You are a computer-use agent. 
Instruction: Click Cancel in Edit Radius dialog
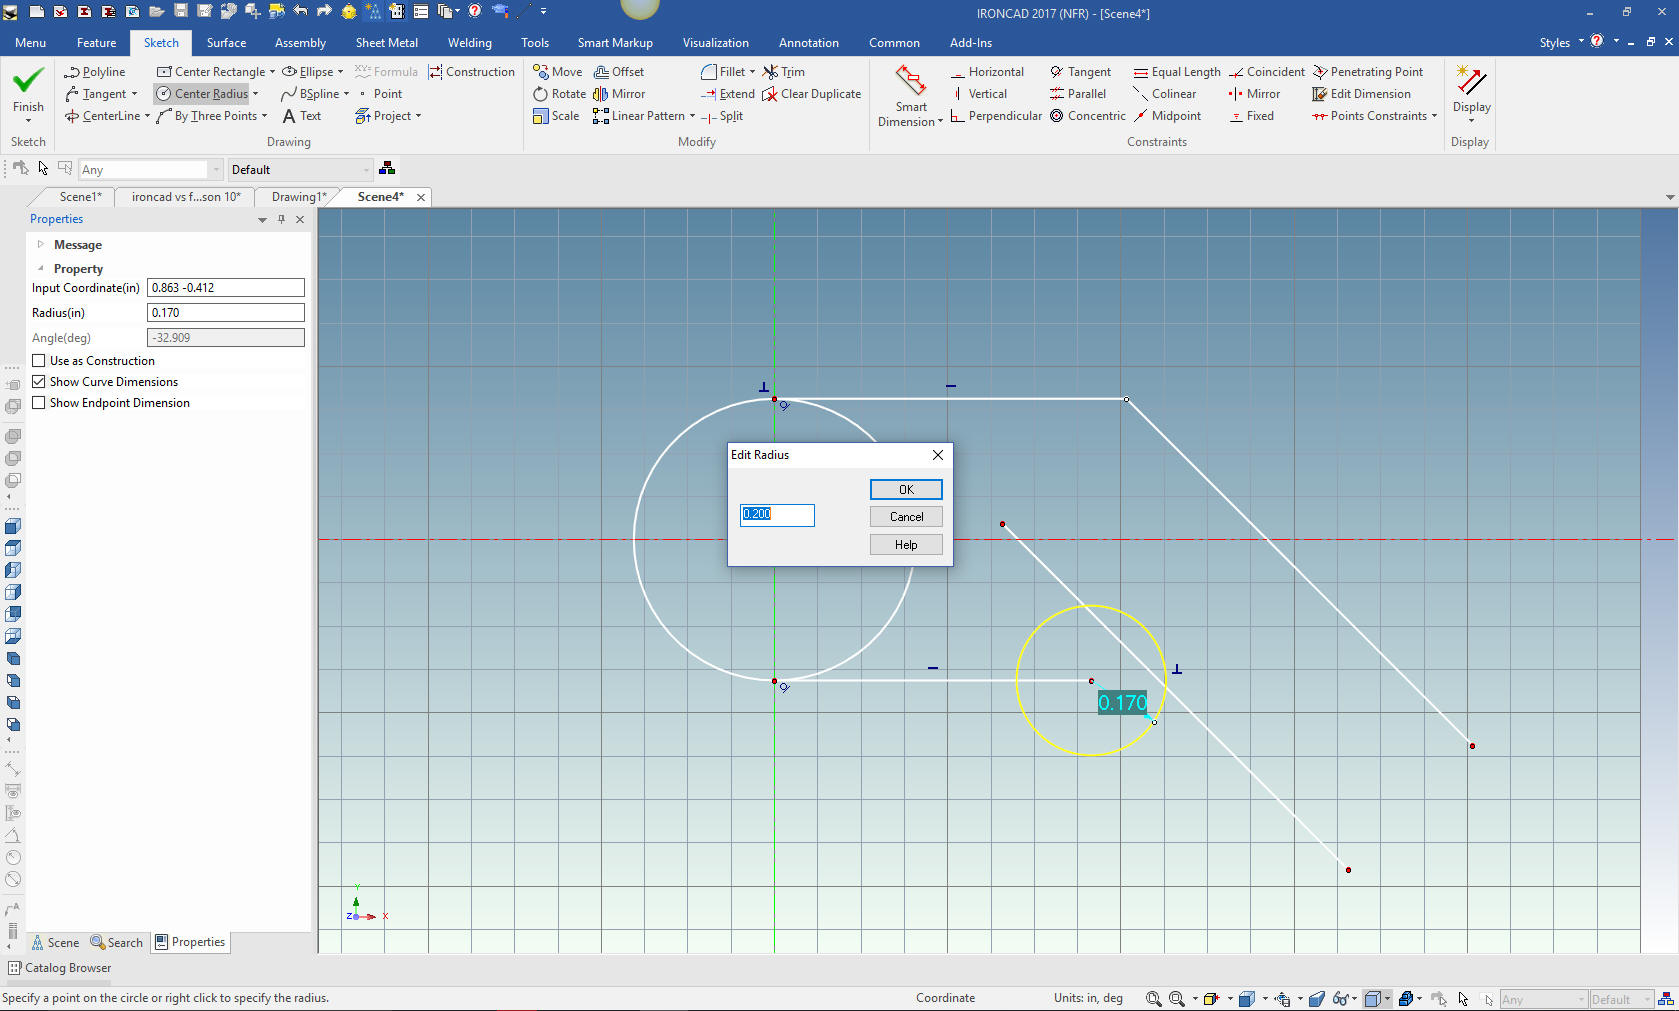pyautogui.click(x=906, y=517)
